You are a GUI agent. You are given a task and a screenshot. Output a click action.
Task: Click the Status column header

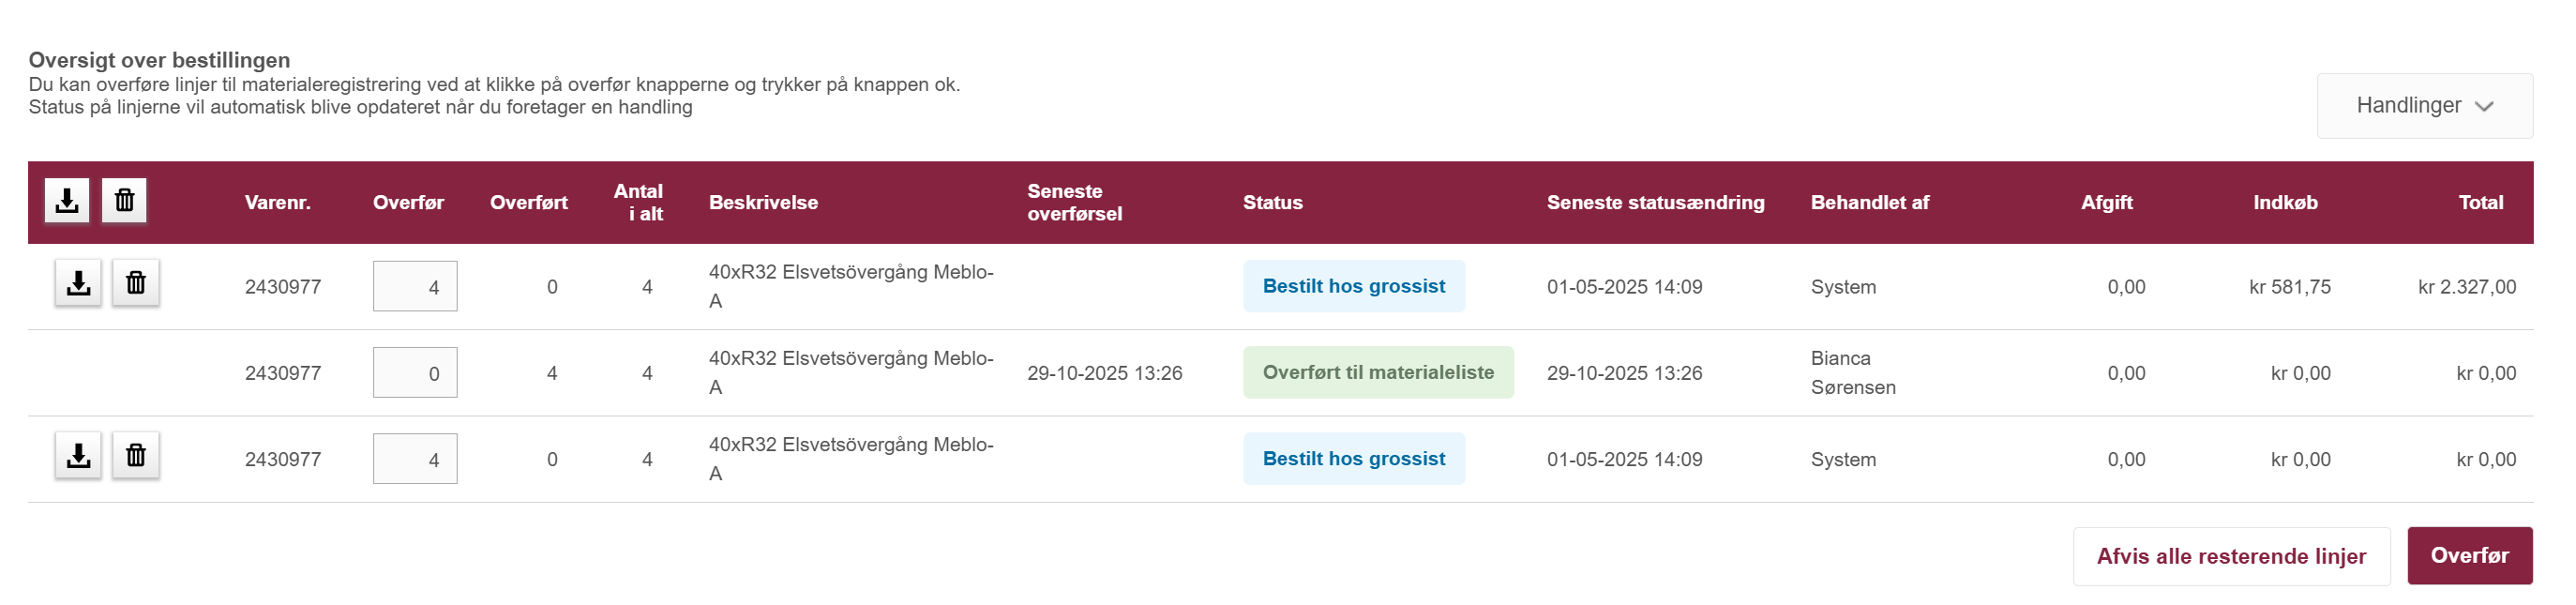[x=1272, y=203]
